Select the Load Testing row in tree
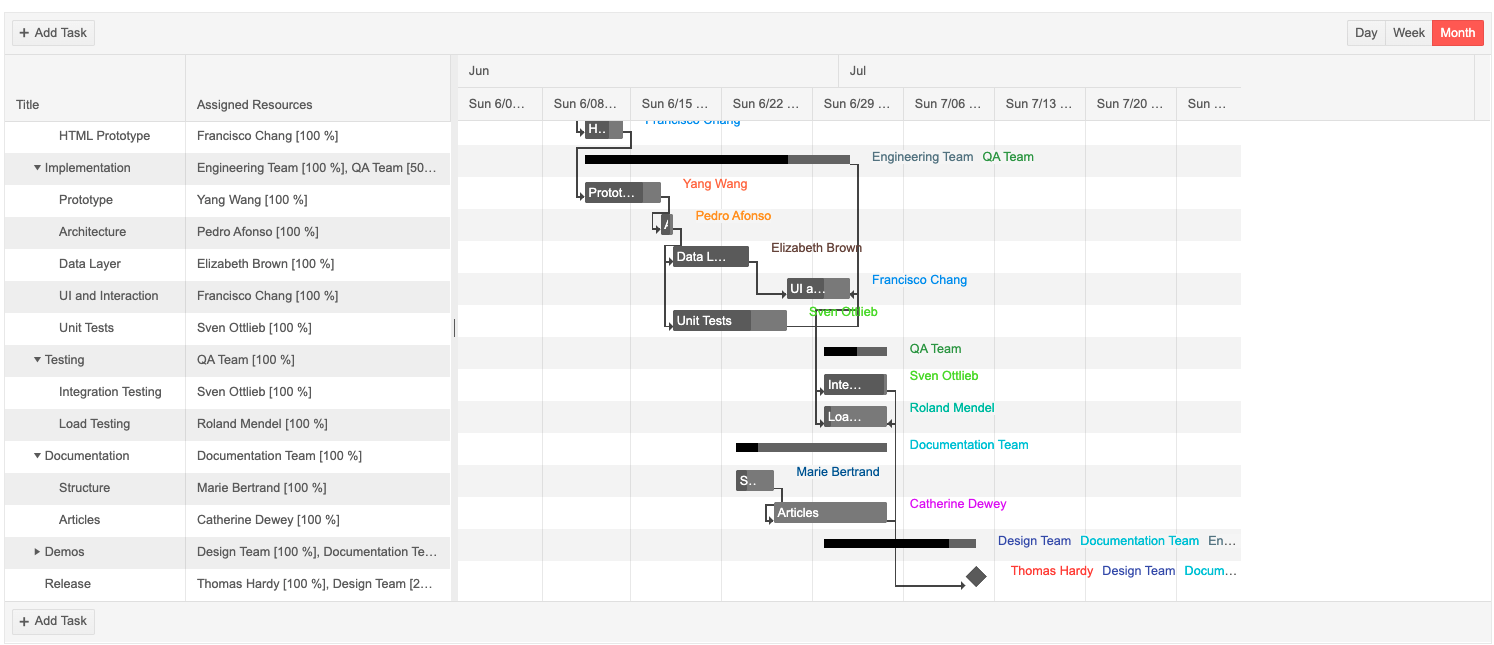The image size is (1494, 645). [x=228, y=424]
